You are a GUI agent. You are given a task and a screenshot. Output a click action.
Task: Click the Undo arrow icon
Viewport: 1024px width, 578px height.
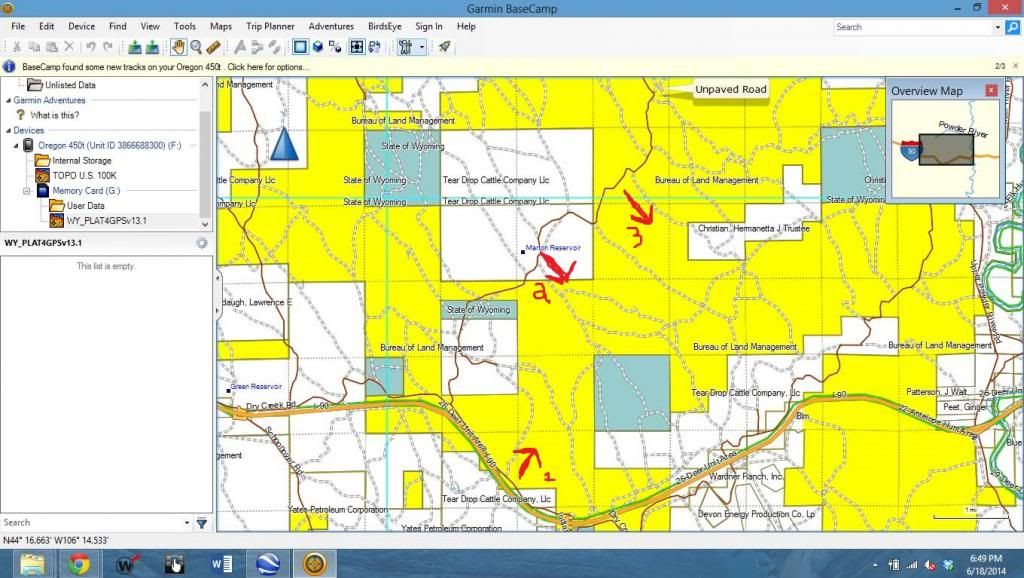pyautogui.click(x=91, y=47)
